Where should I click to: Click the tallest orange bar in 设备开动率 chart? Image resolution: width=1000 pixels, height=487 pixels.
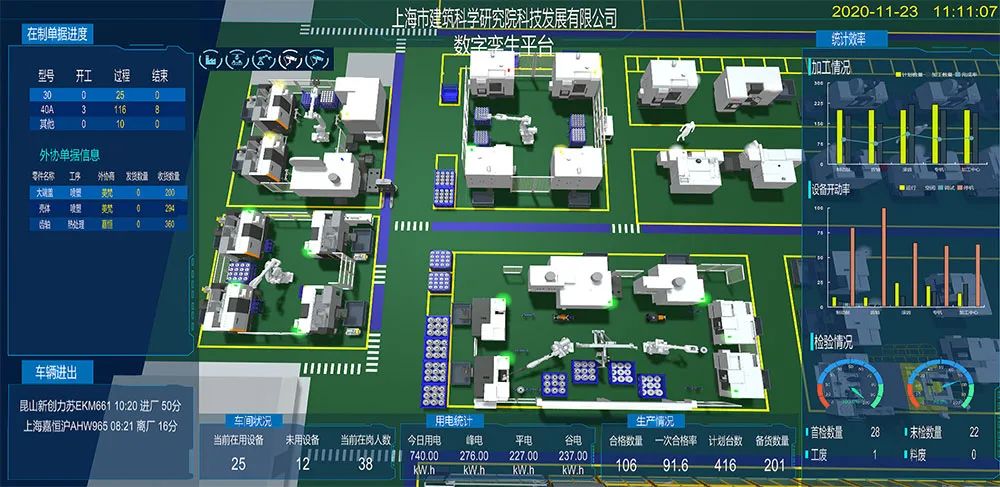coord(883,257)
